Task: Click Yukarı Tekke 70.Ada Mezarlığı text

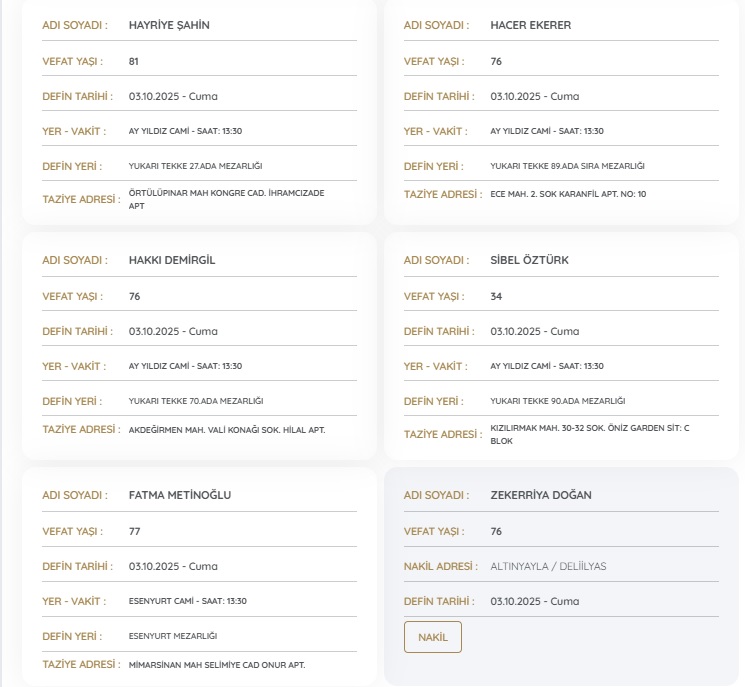Action: tap(195, 401)
